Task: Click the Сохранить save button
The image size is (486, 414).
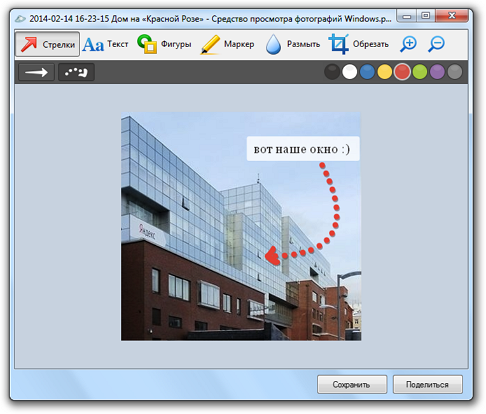Action: [352, 384]
